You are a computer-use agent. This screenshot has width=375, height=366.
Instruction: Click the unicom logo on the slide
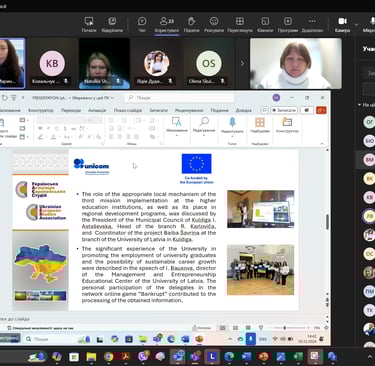(91, 166)
